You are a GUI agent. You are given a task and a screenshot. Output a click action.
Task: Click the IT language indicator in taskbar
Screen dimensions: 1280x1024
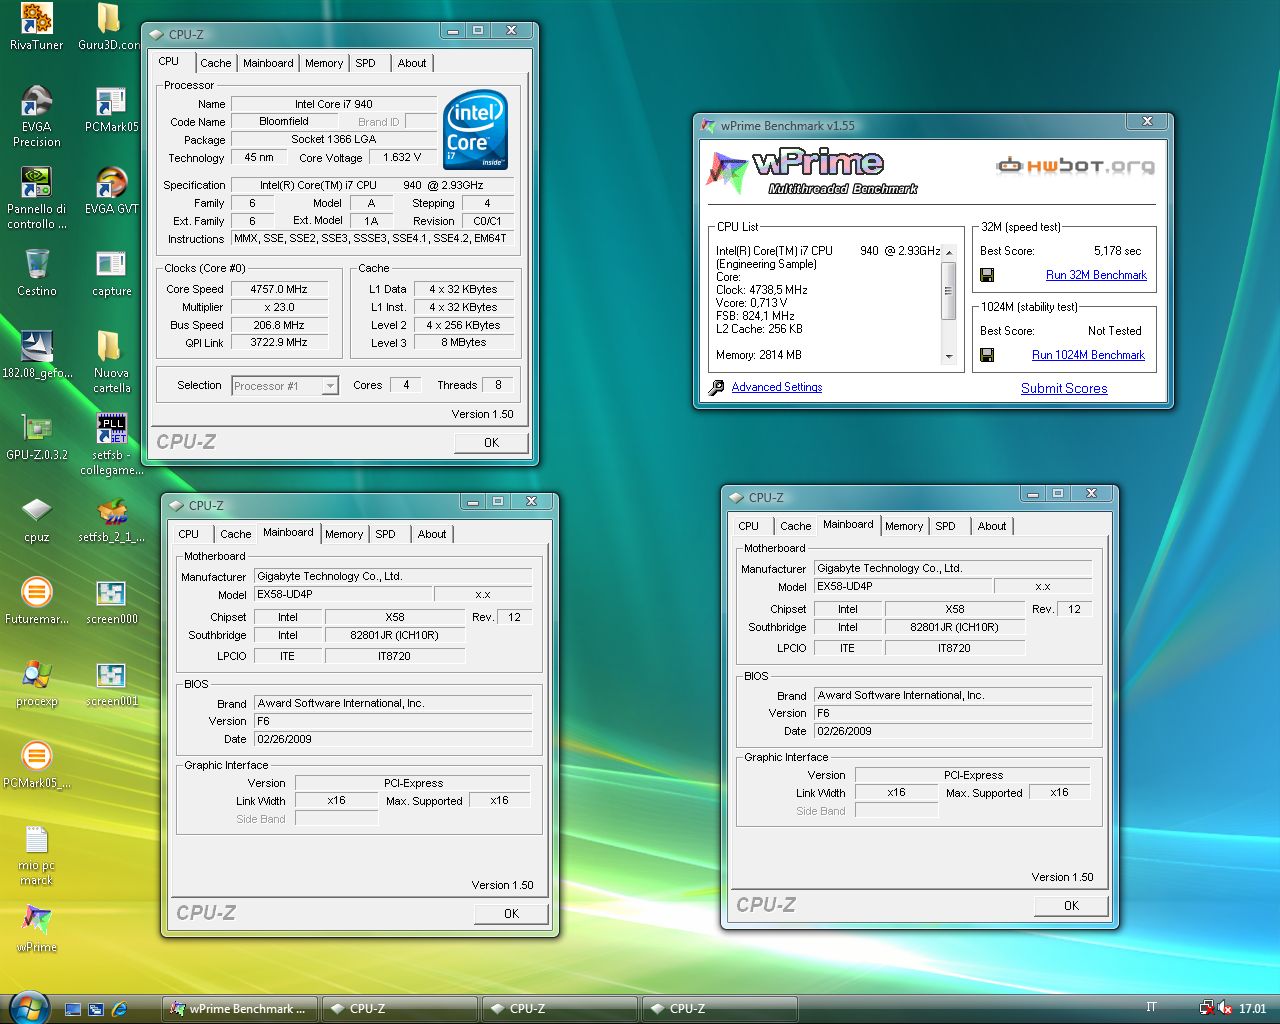coord(1151,1008)
